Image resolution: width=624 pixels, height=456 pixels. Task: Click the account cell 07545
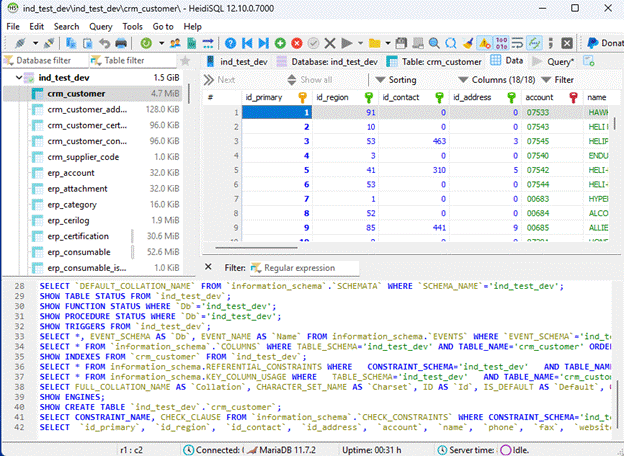pyautogui.click(x=552, y=141)
